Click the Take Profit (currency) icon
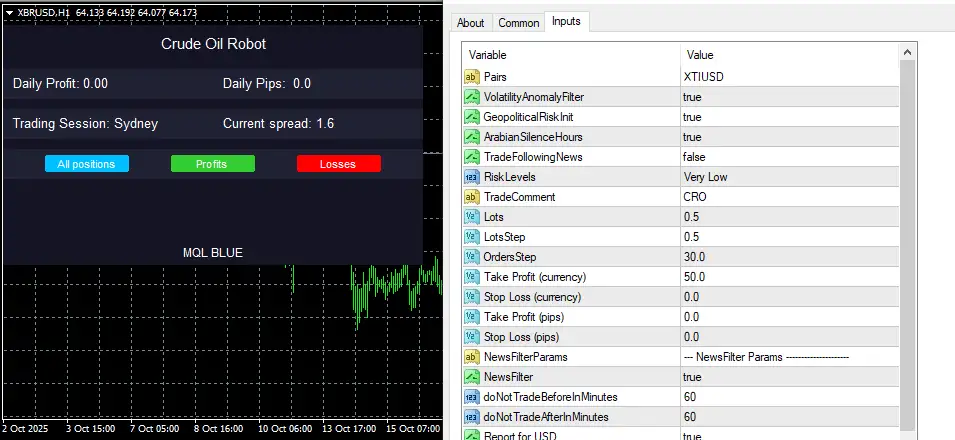955x440 pixels. 472,277
